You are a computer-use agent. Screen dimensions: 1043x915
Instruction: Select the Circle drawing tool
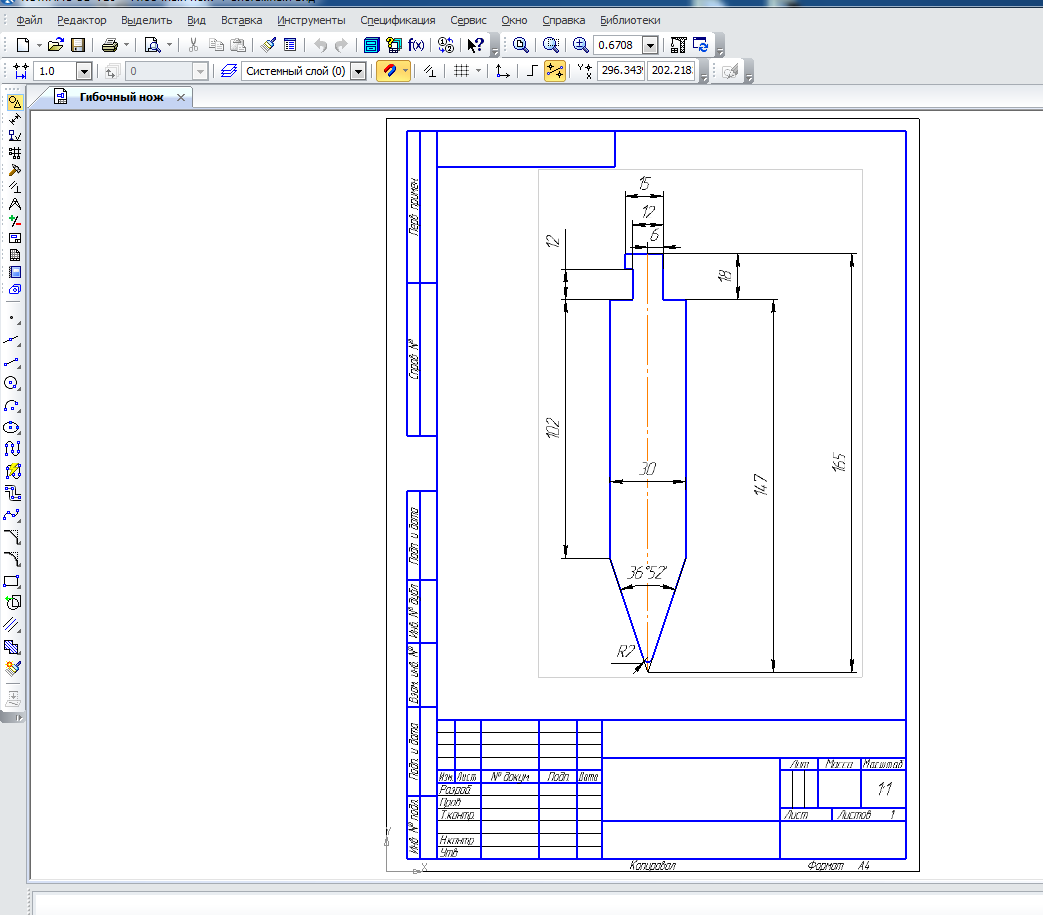click(13, 383)
